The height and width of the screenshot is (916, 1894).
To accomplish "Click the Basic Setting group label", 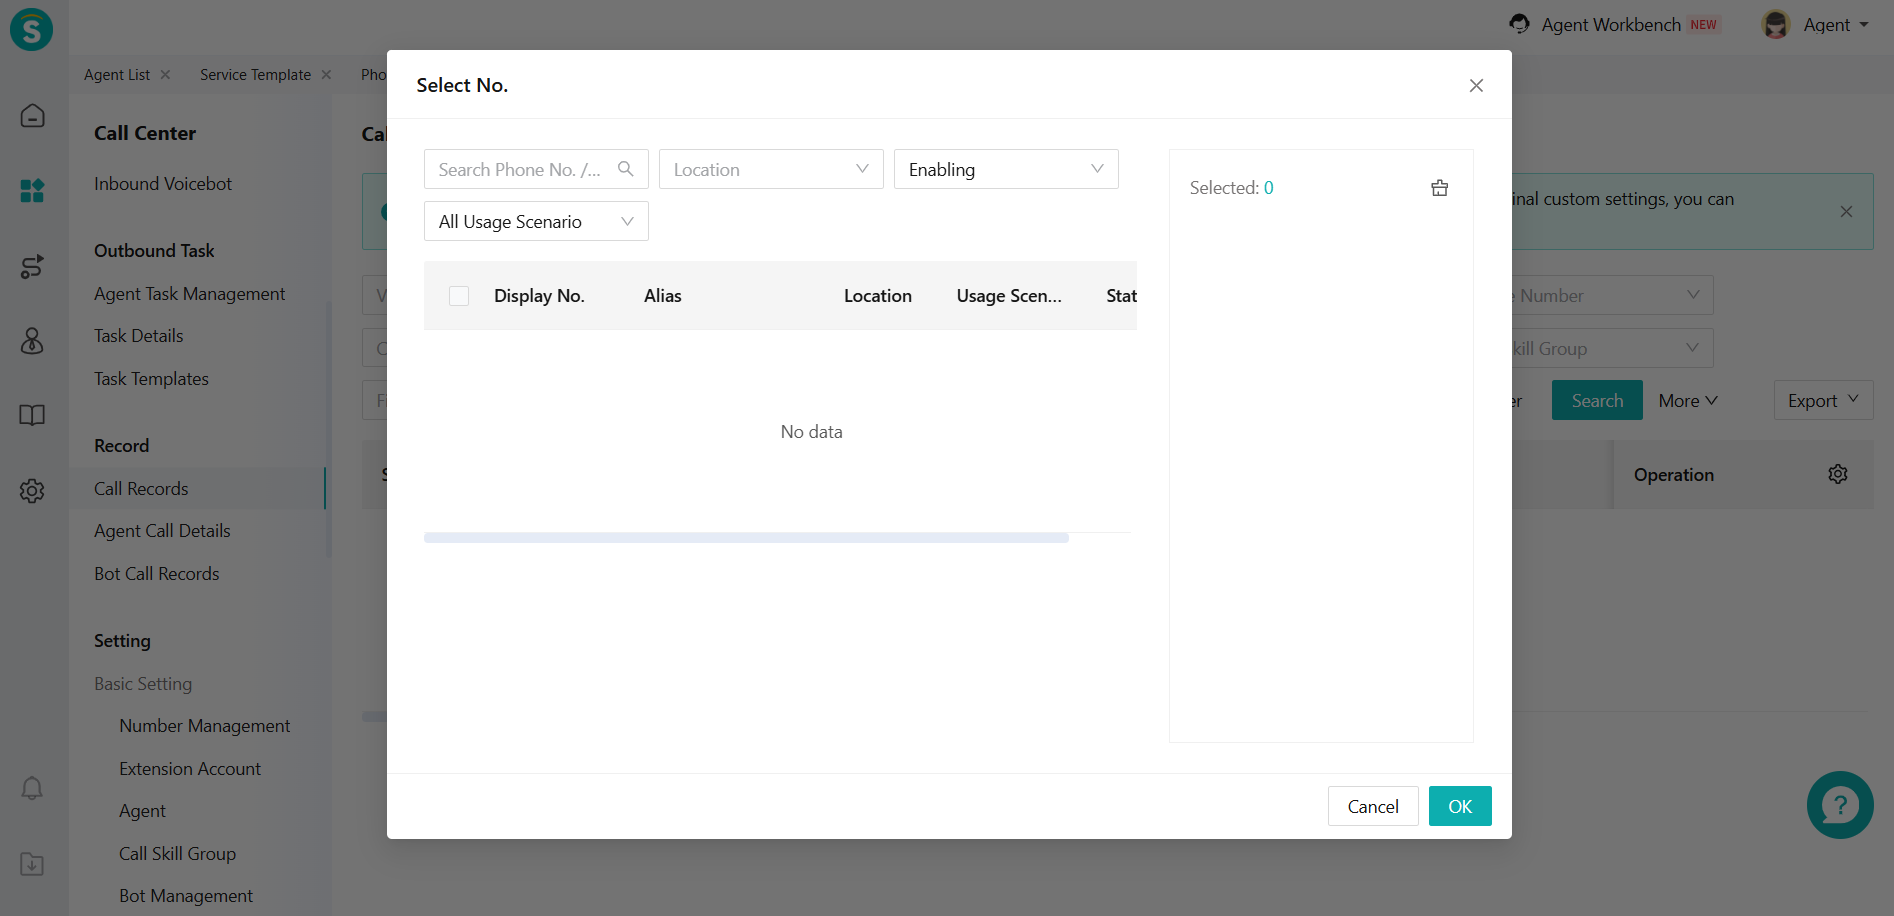I will (x=143, y=684).
